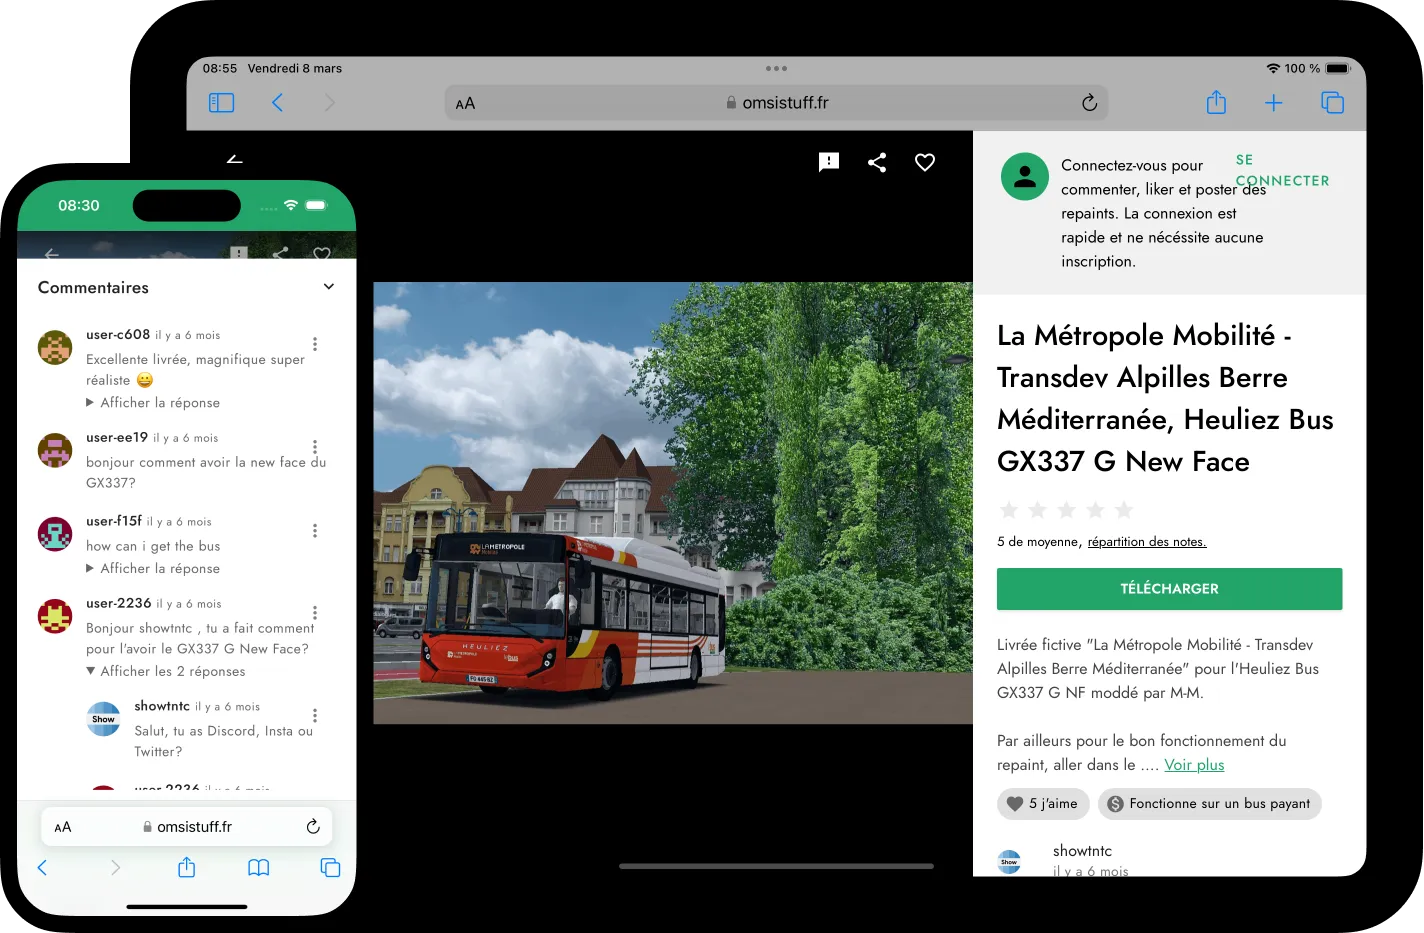
Task: Click showntc name in the phone reply
Action: [x=162, y=707]
